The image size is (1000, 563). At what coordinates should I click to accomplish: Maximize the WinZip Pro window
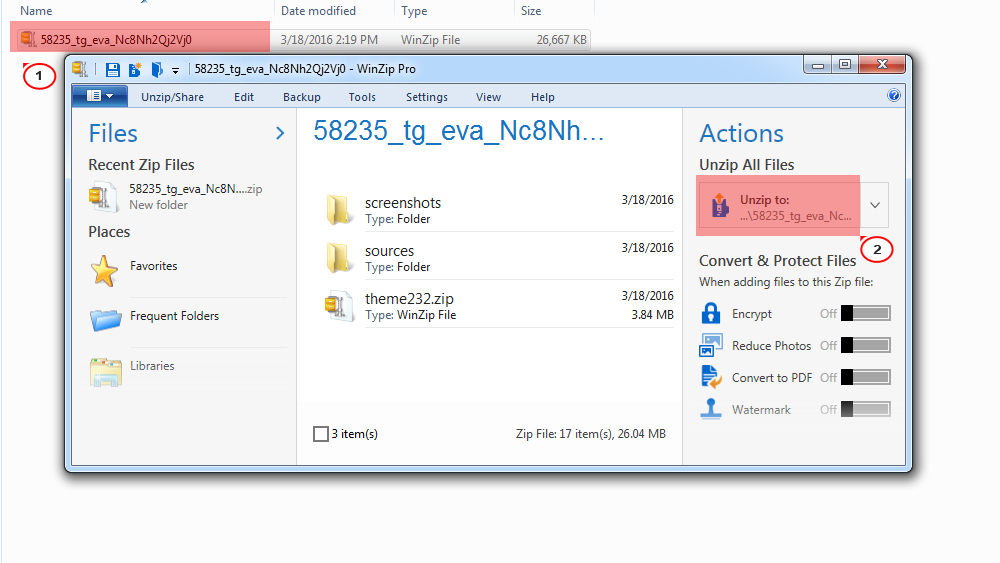point(845,64)
